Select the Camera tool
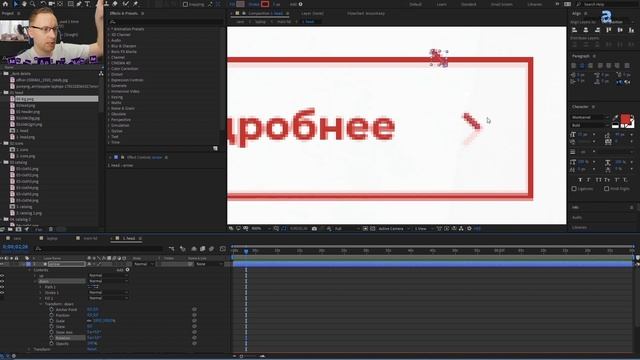Image resolution: width=640 pixels, height=360 pixels. pyautogui.click(x=52, y=4)
